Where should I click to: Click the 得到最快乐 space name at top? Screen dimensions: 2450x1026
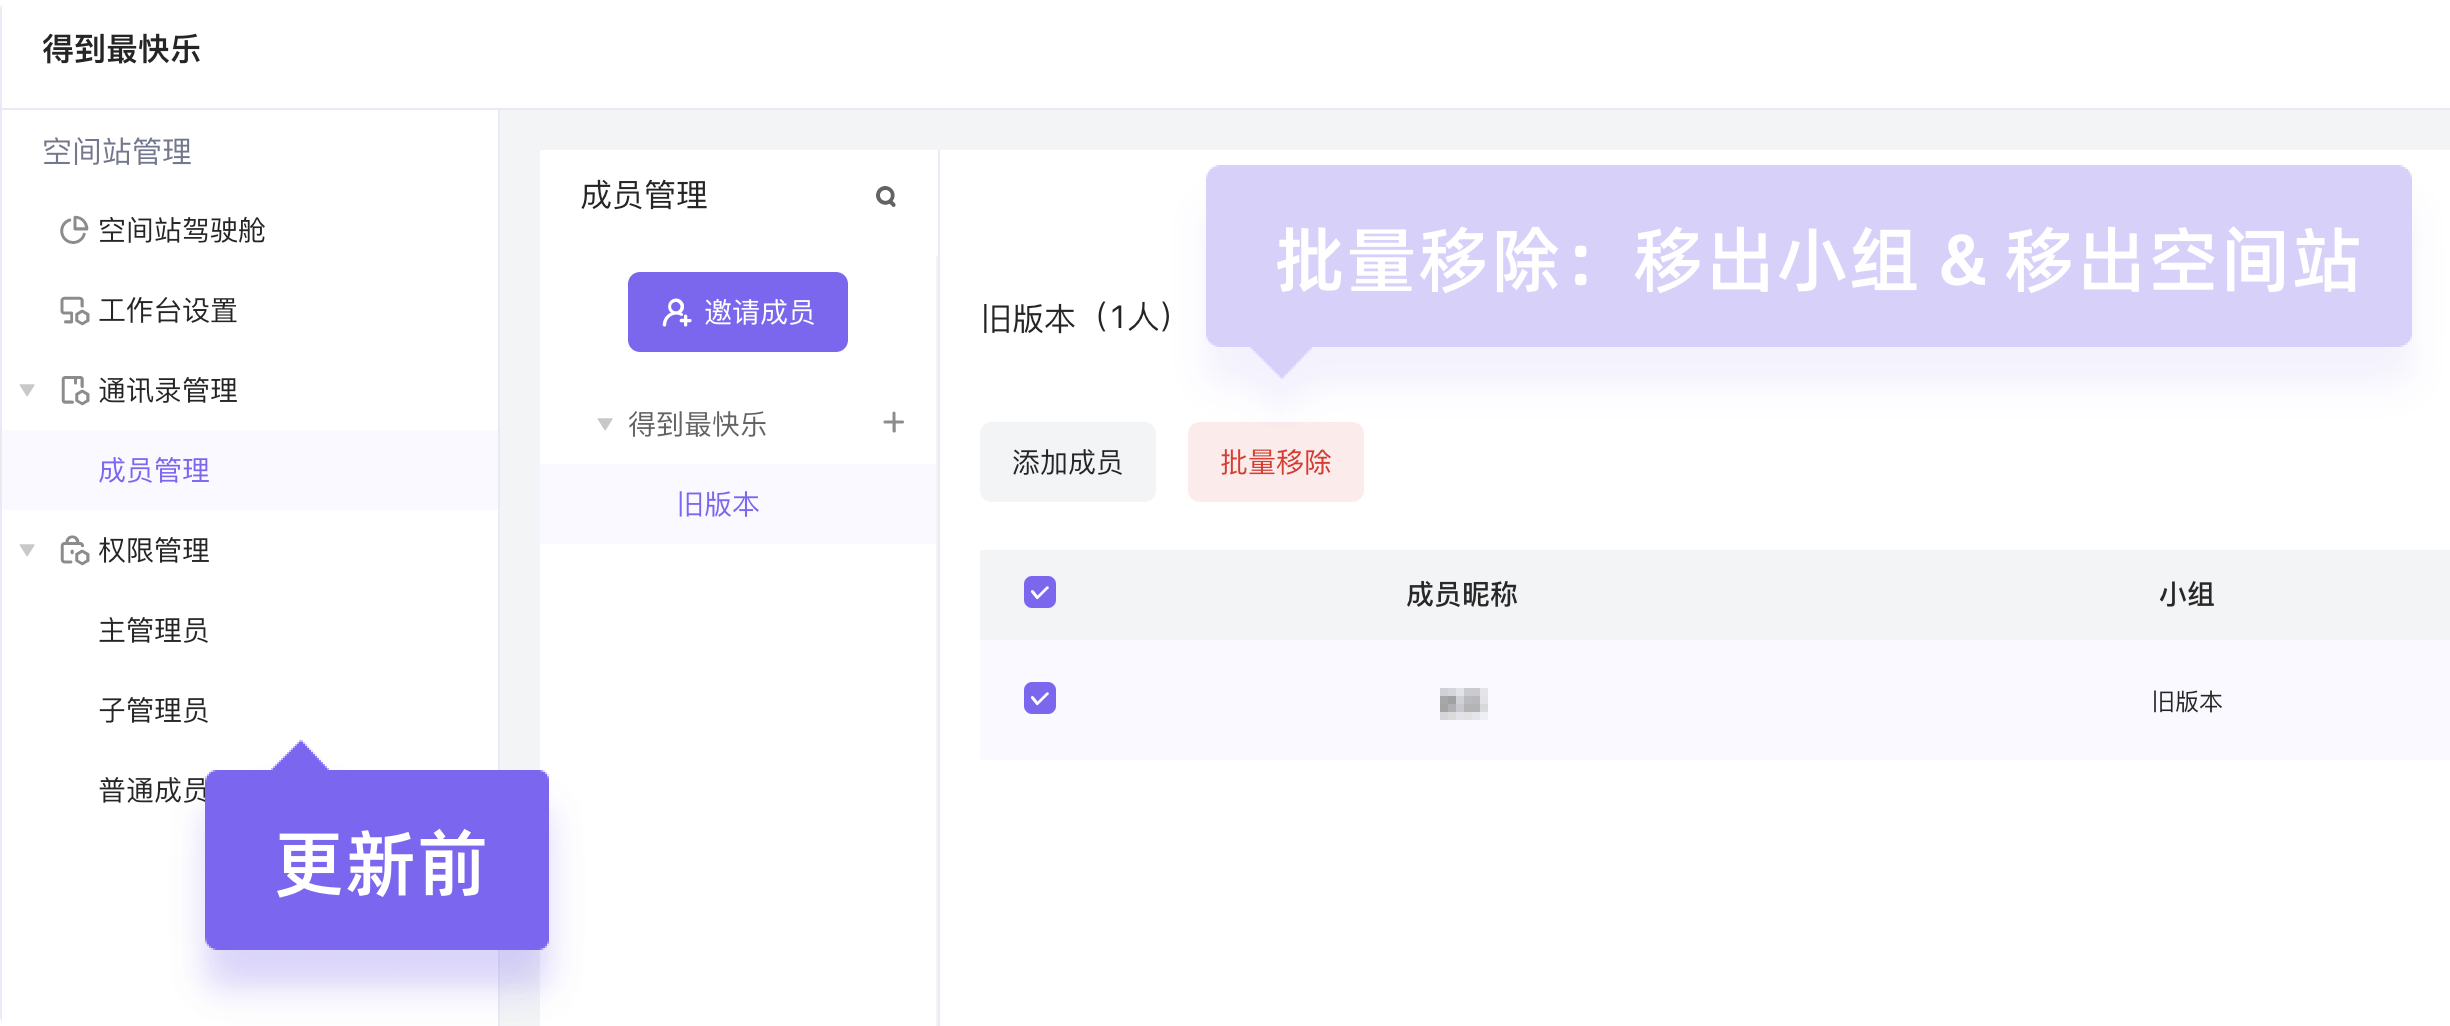121,48
